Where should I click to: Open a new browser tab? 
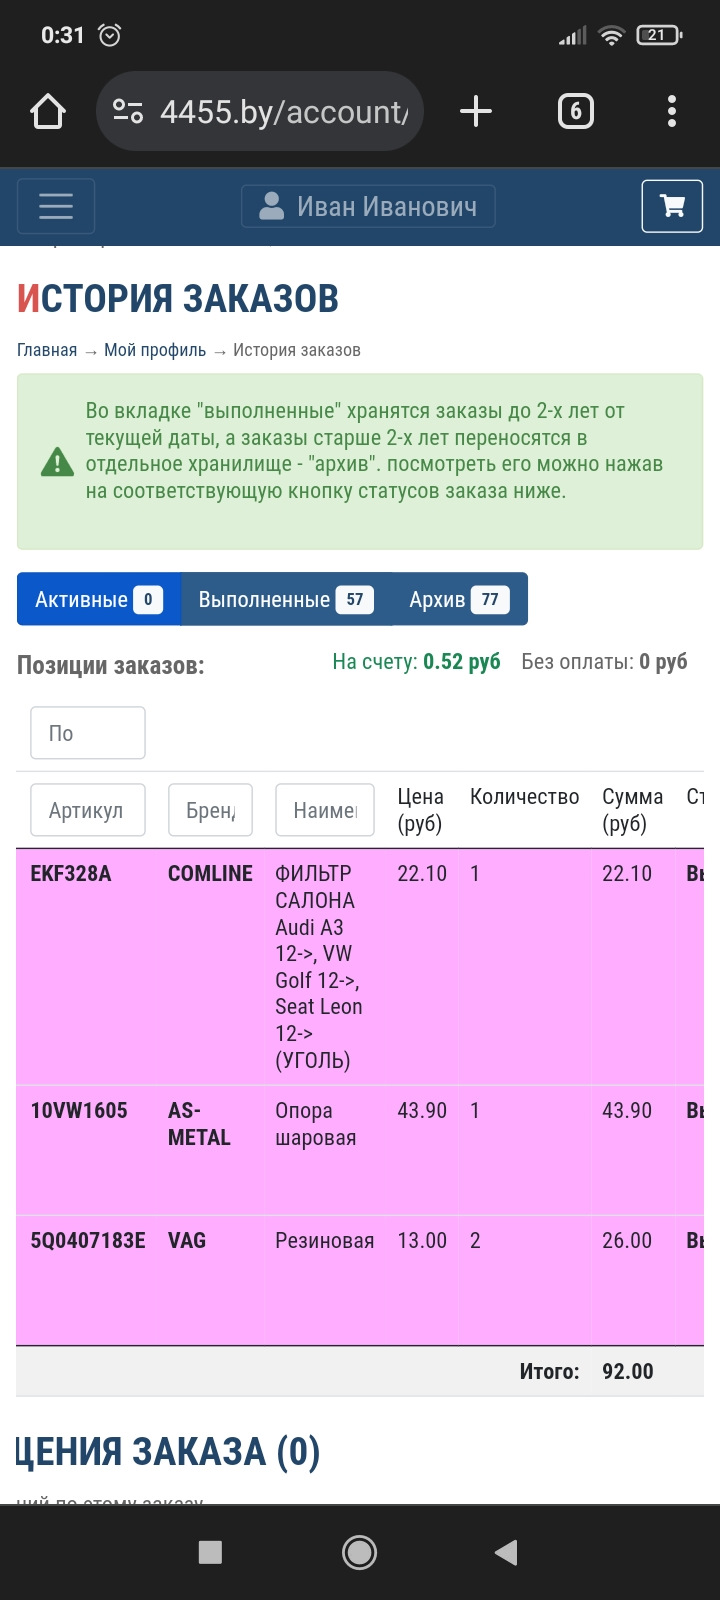click(x=476, y=111)
